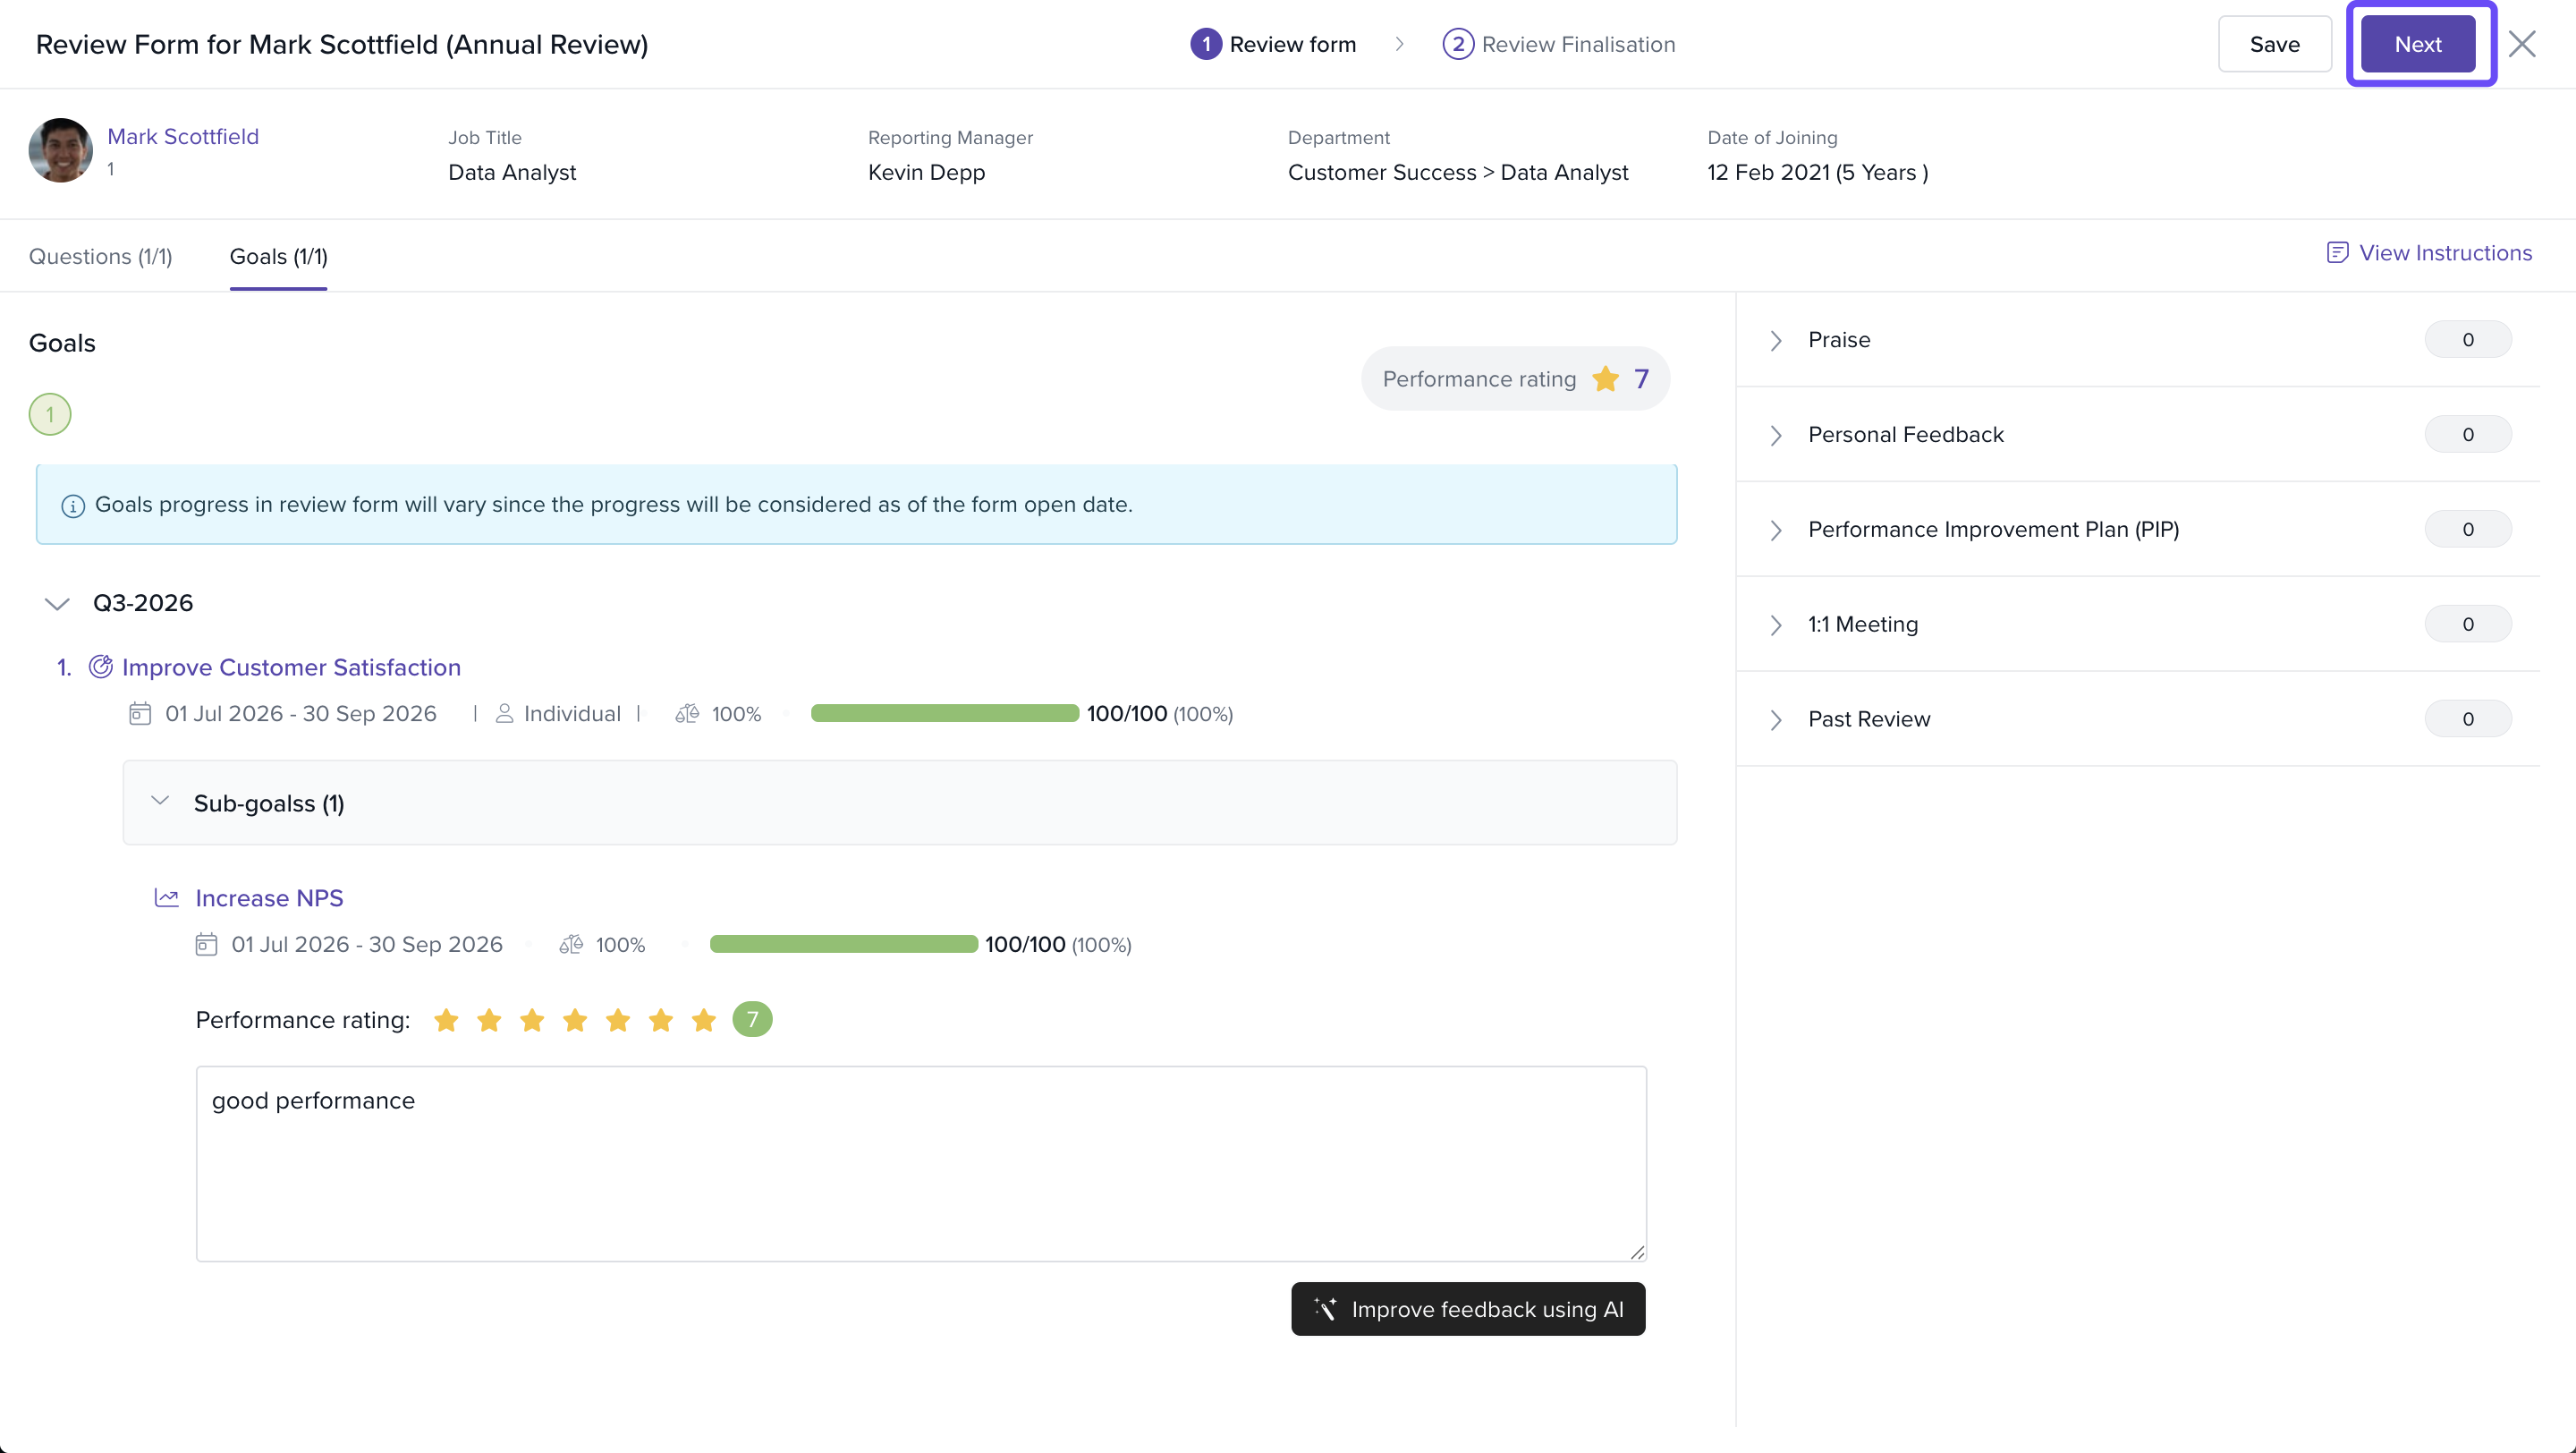Click the info icon in goals progress banner

[73, 506]
